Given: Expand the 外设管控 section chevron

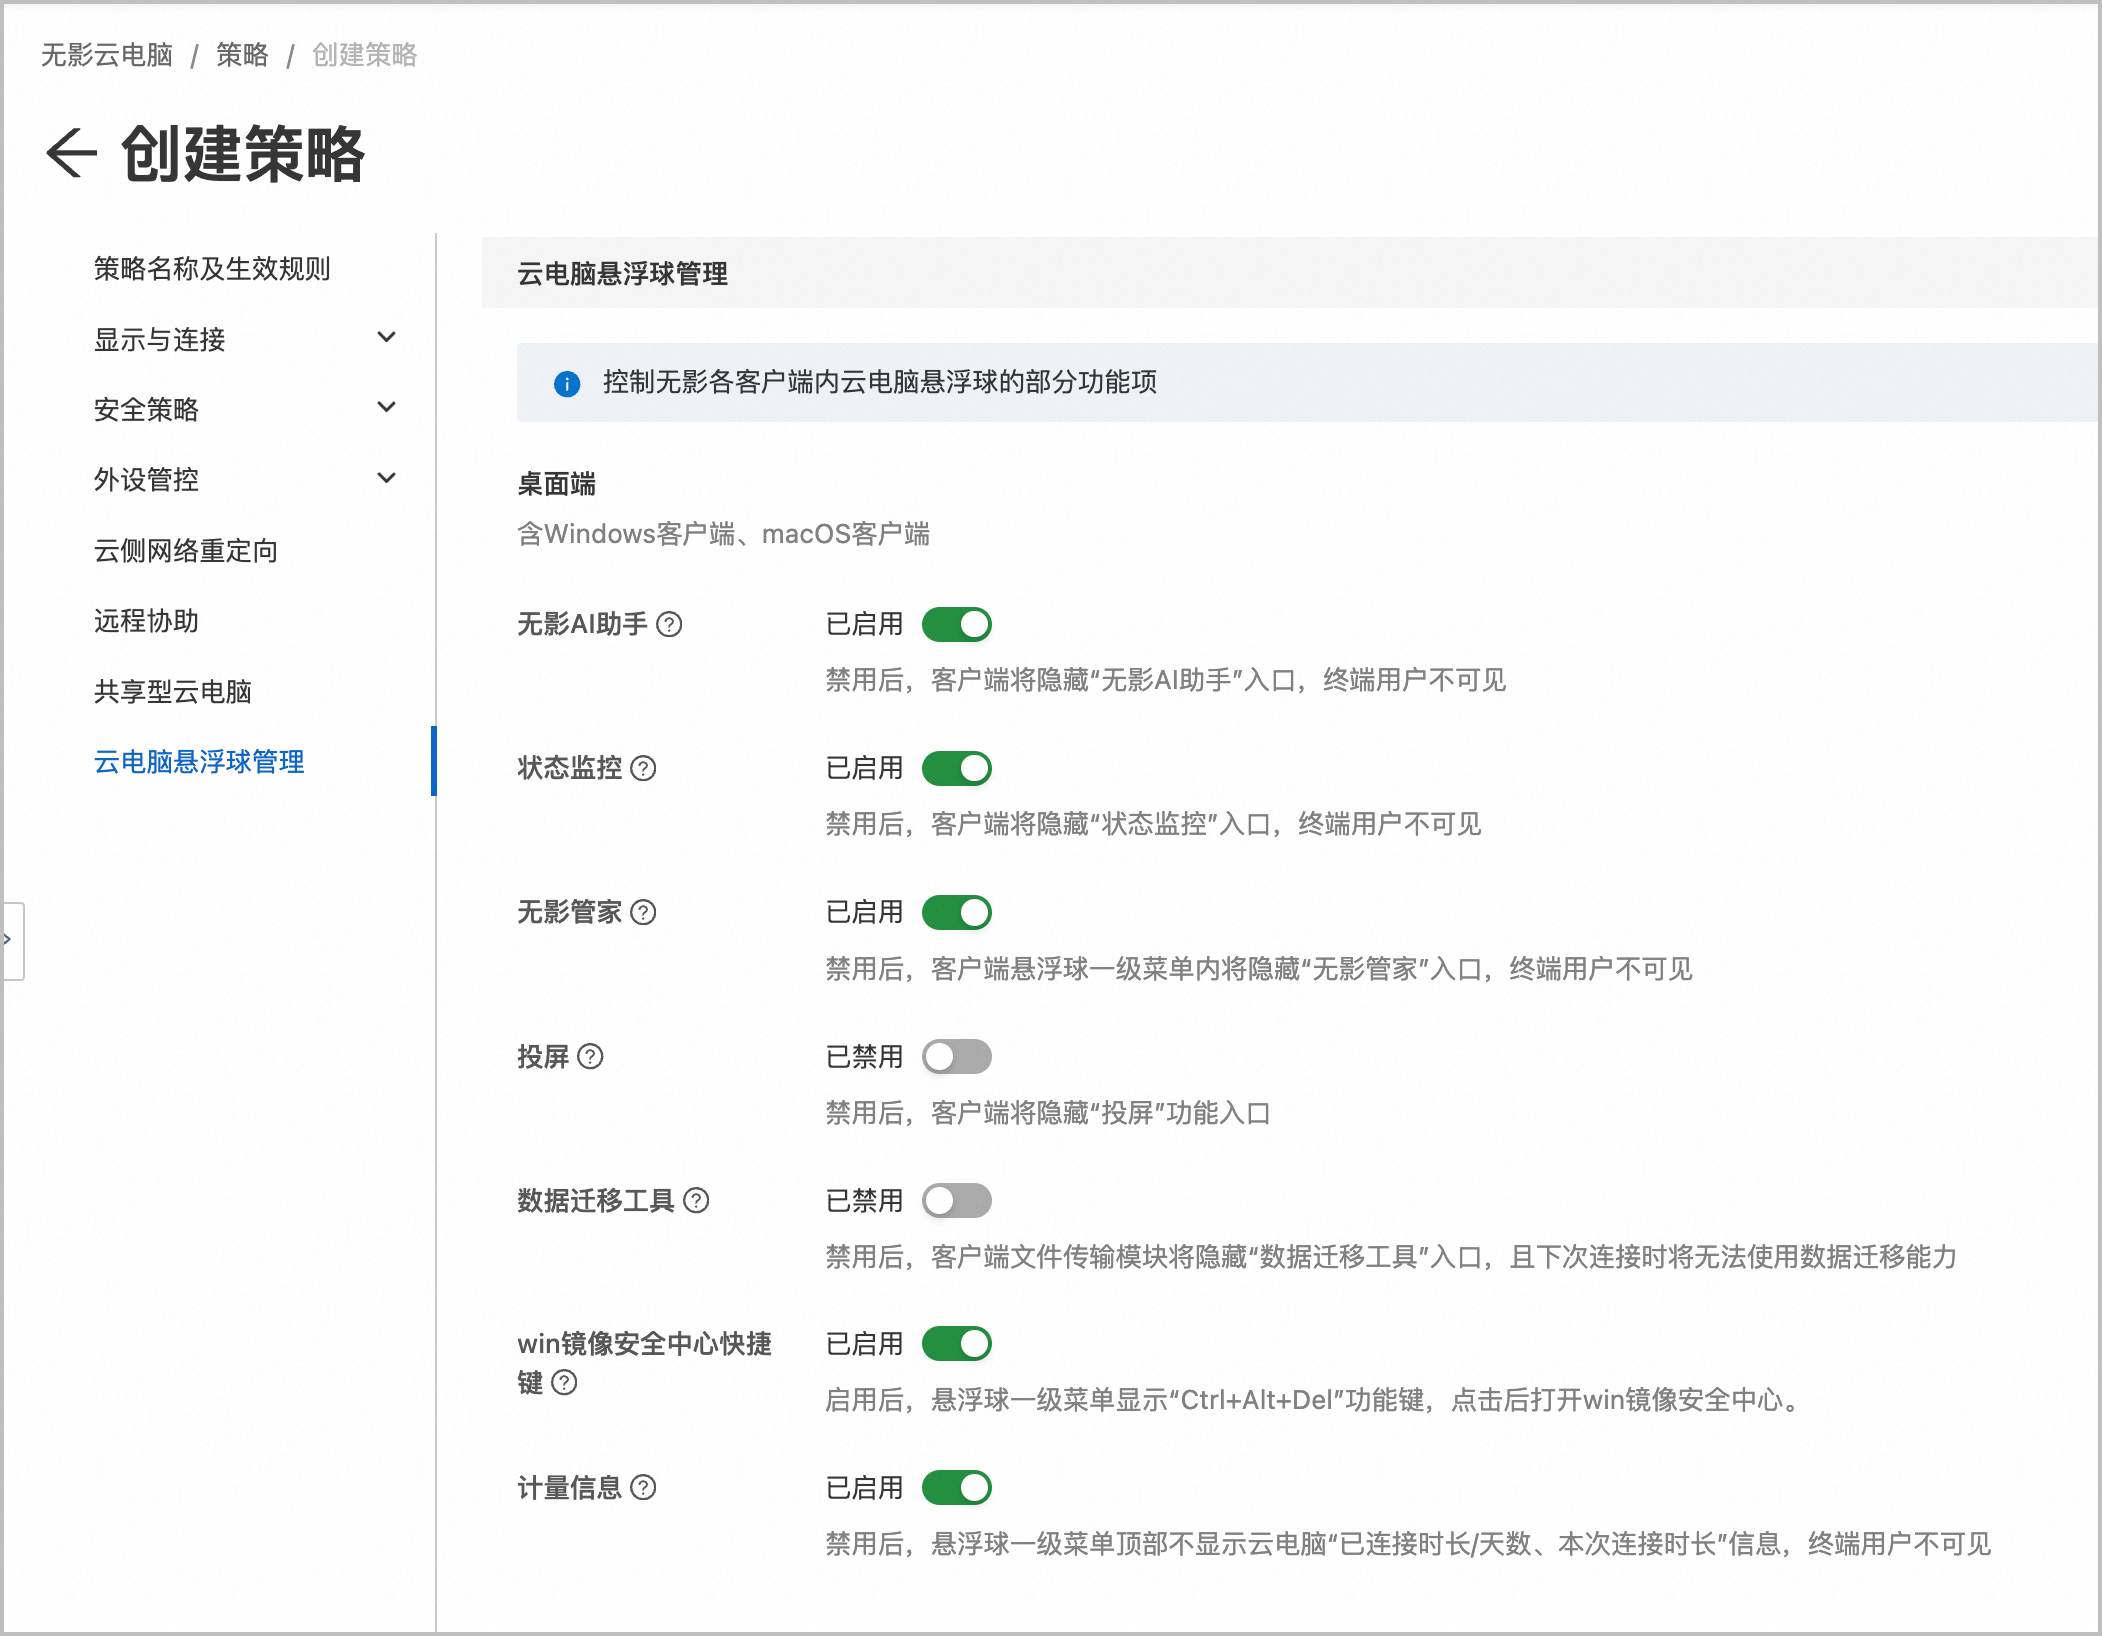Looking at the screenshot, I should pos(387,479).
